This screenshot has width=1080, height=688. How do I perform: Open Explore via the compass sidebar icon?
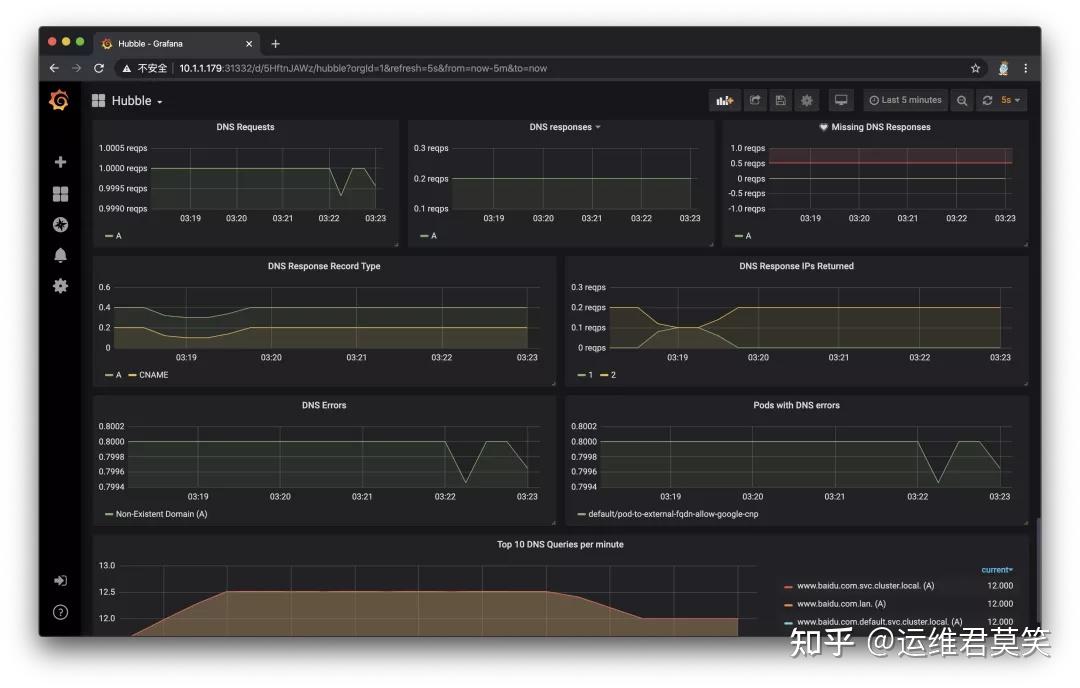(x=60, y=224)
